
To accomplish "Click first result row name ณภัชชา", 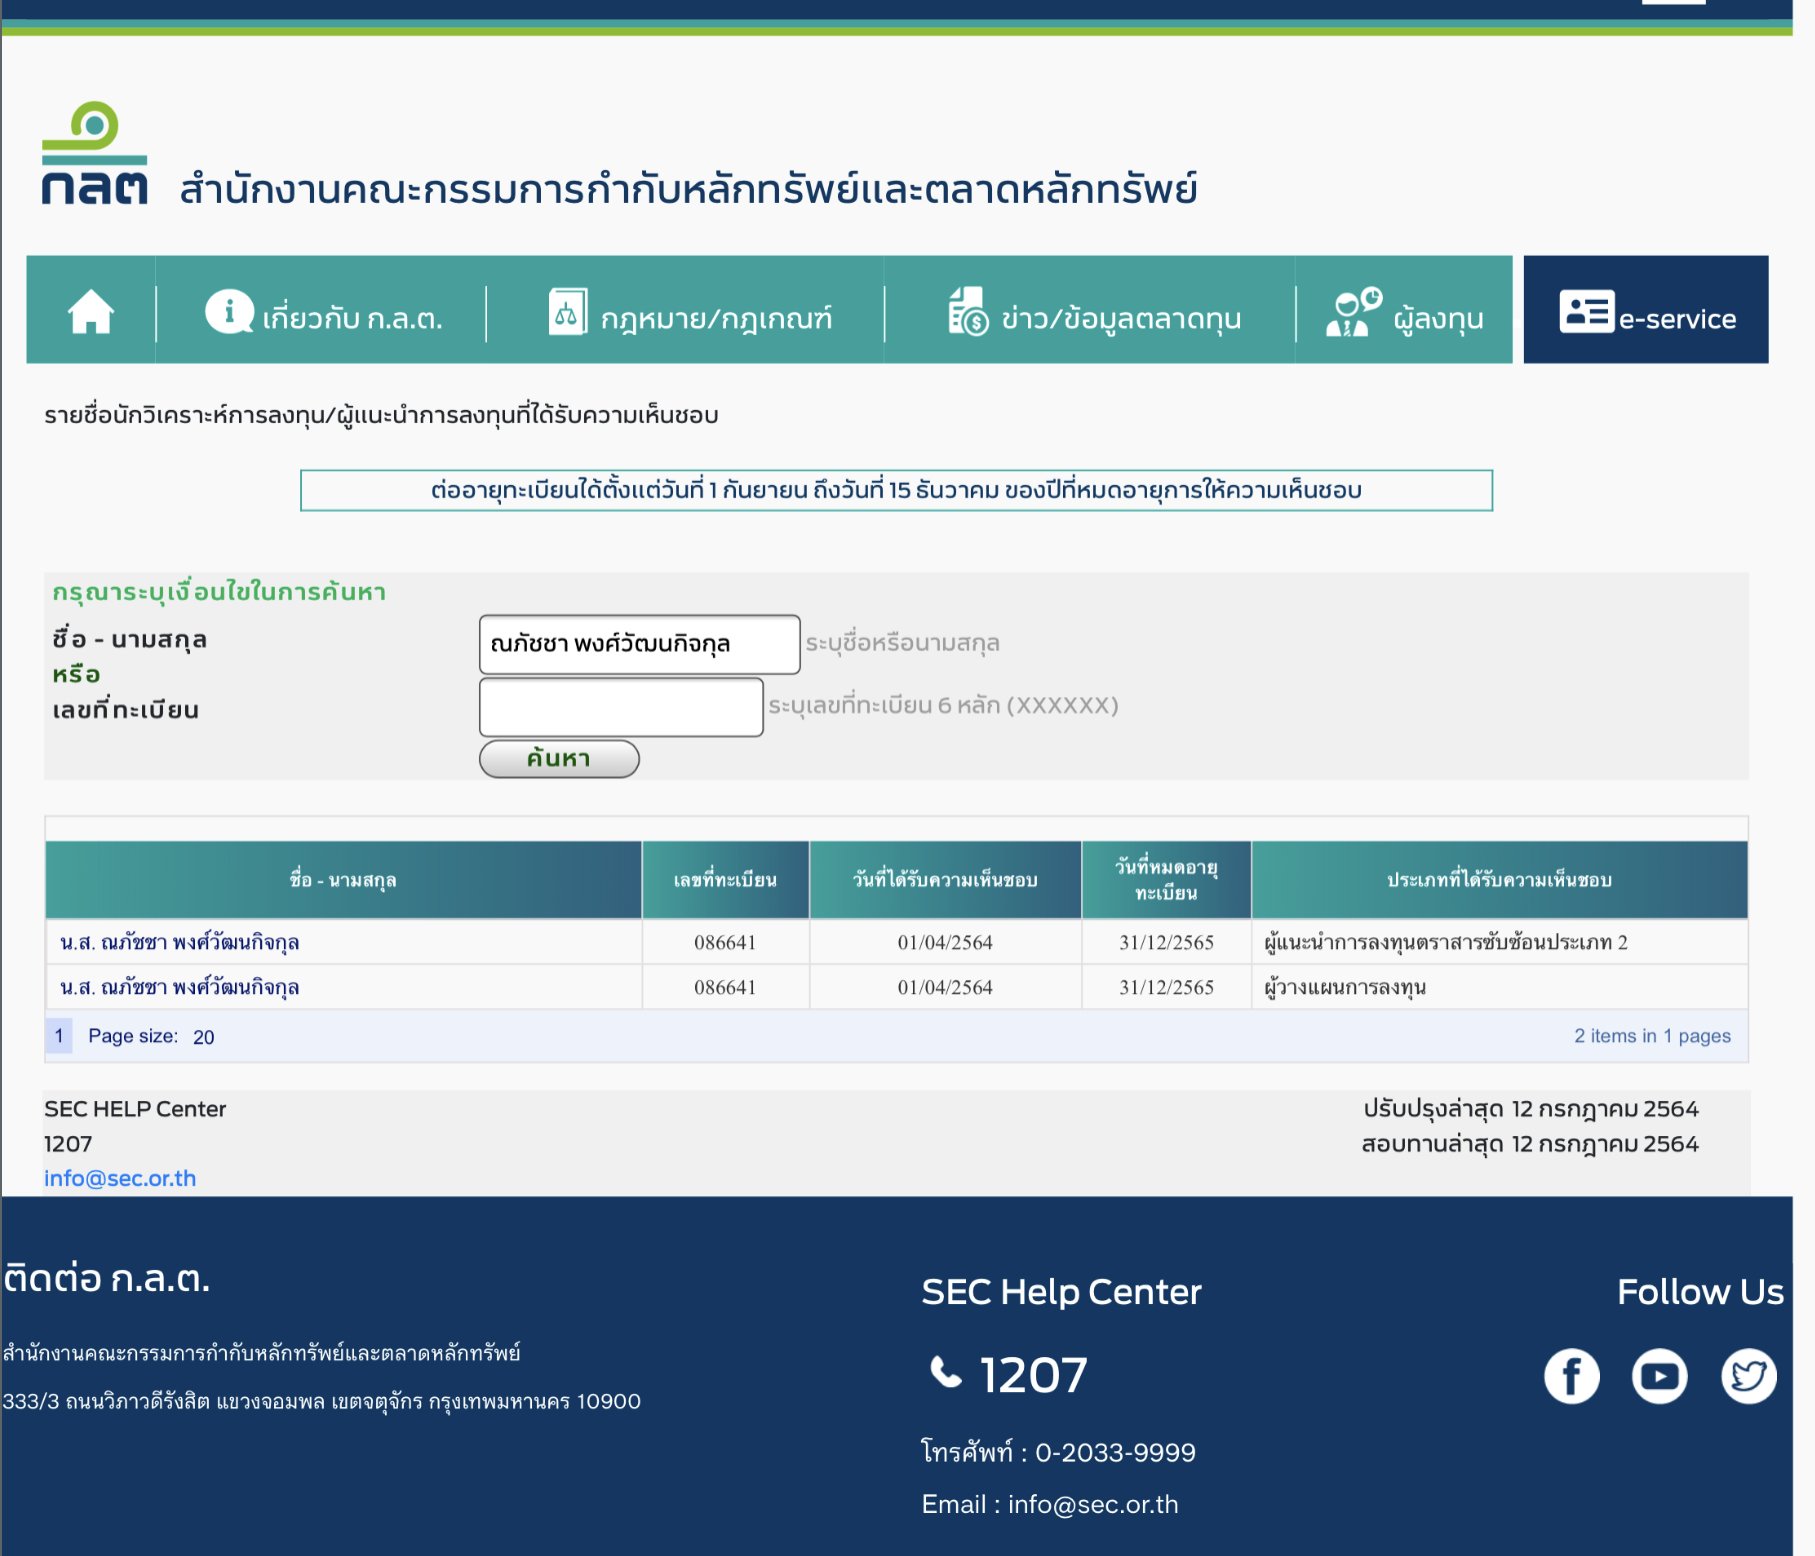I will point(180,942).
